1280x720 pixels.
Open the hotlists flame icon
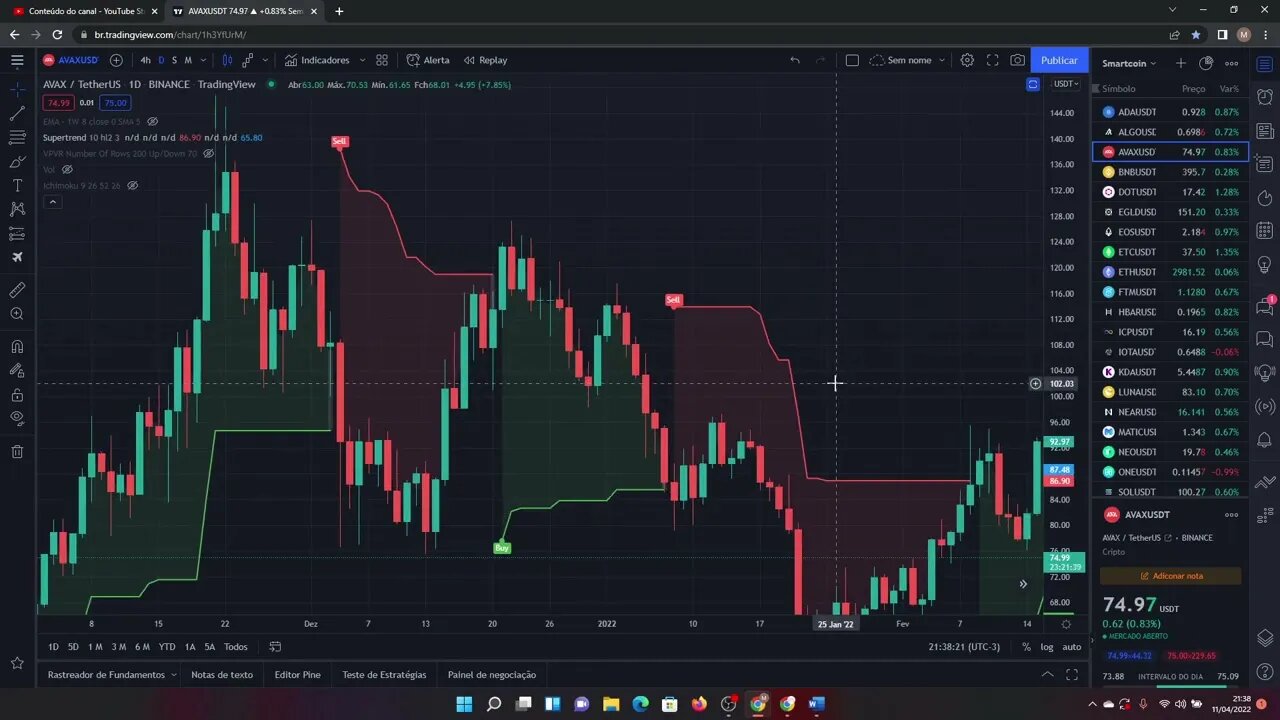click(x=1264, y=197)
